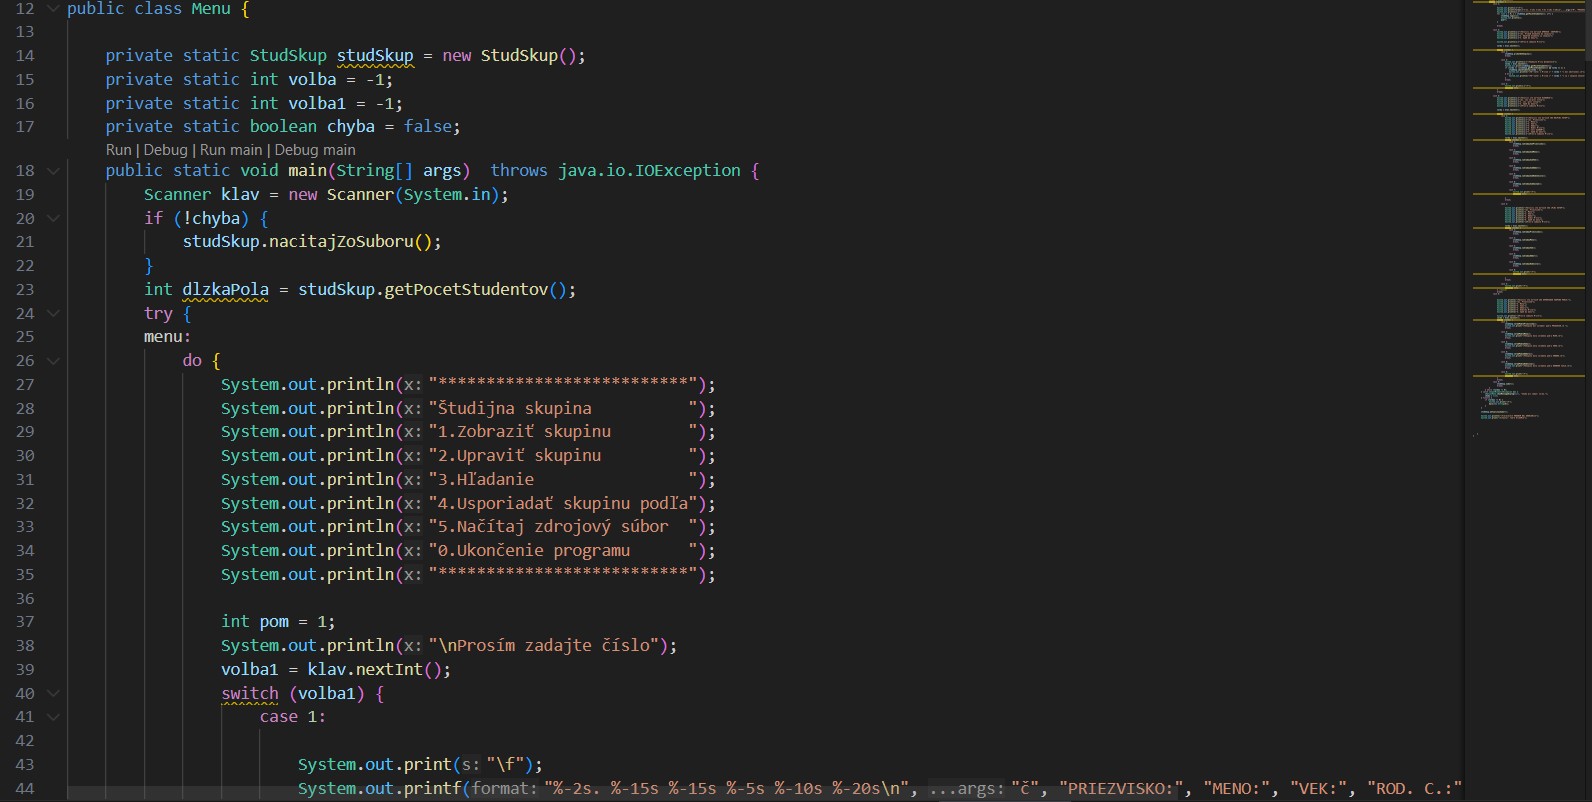Click line number 23 in gutter

tap(25, 290)
